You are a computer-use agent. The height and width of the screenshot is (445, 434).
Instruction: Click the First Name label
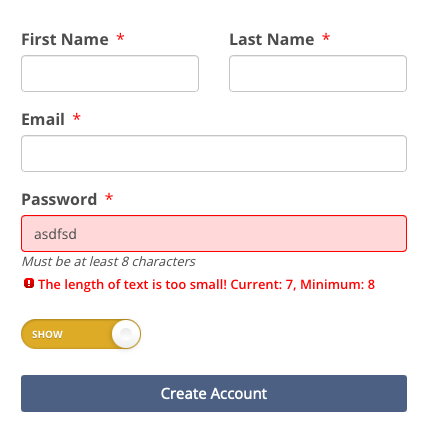pyautogui.click(x=65, y=39)
